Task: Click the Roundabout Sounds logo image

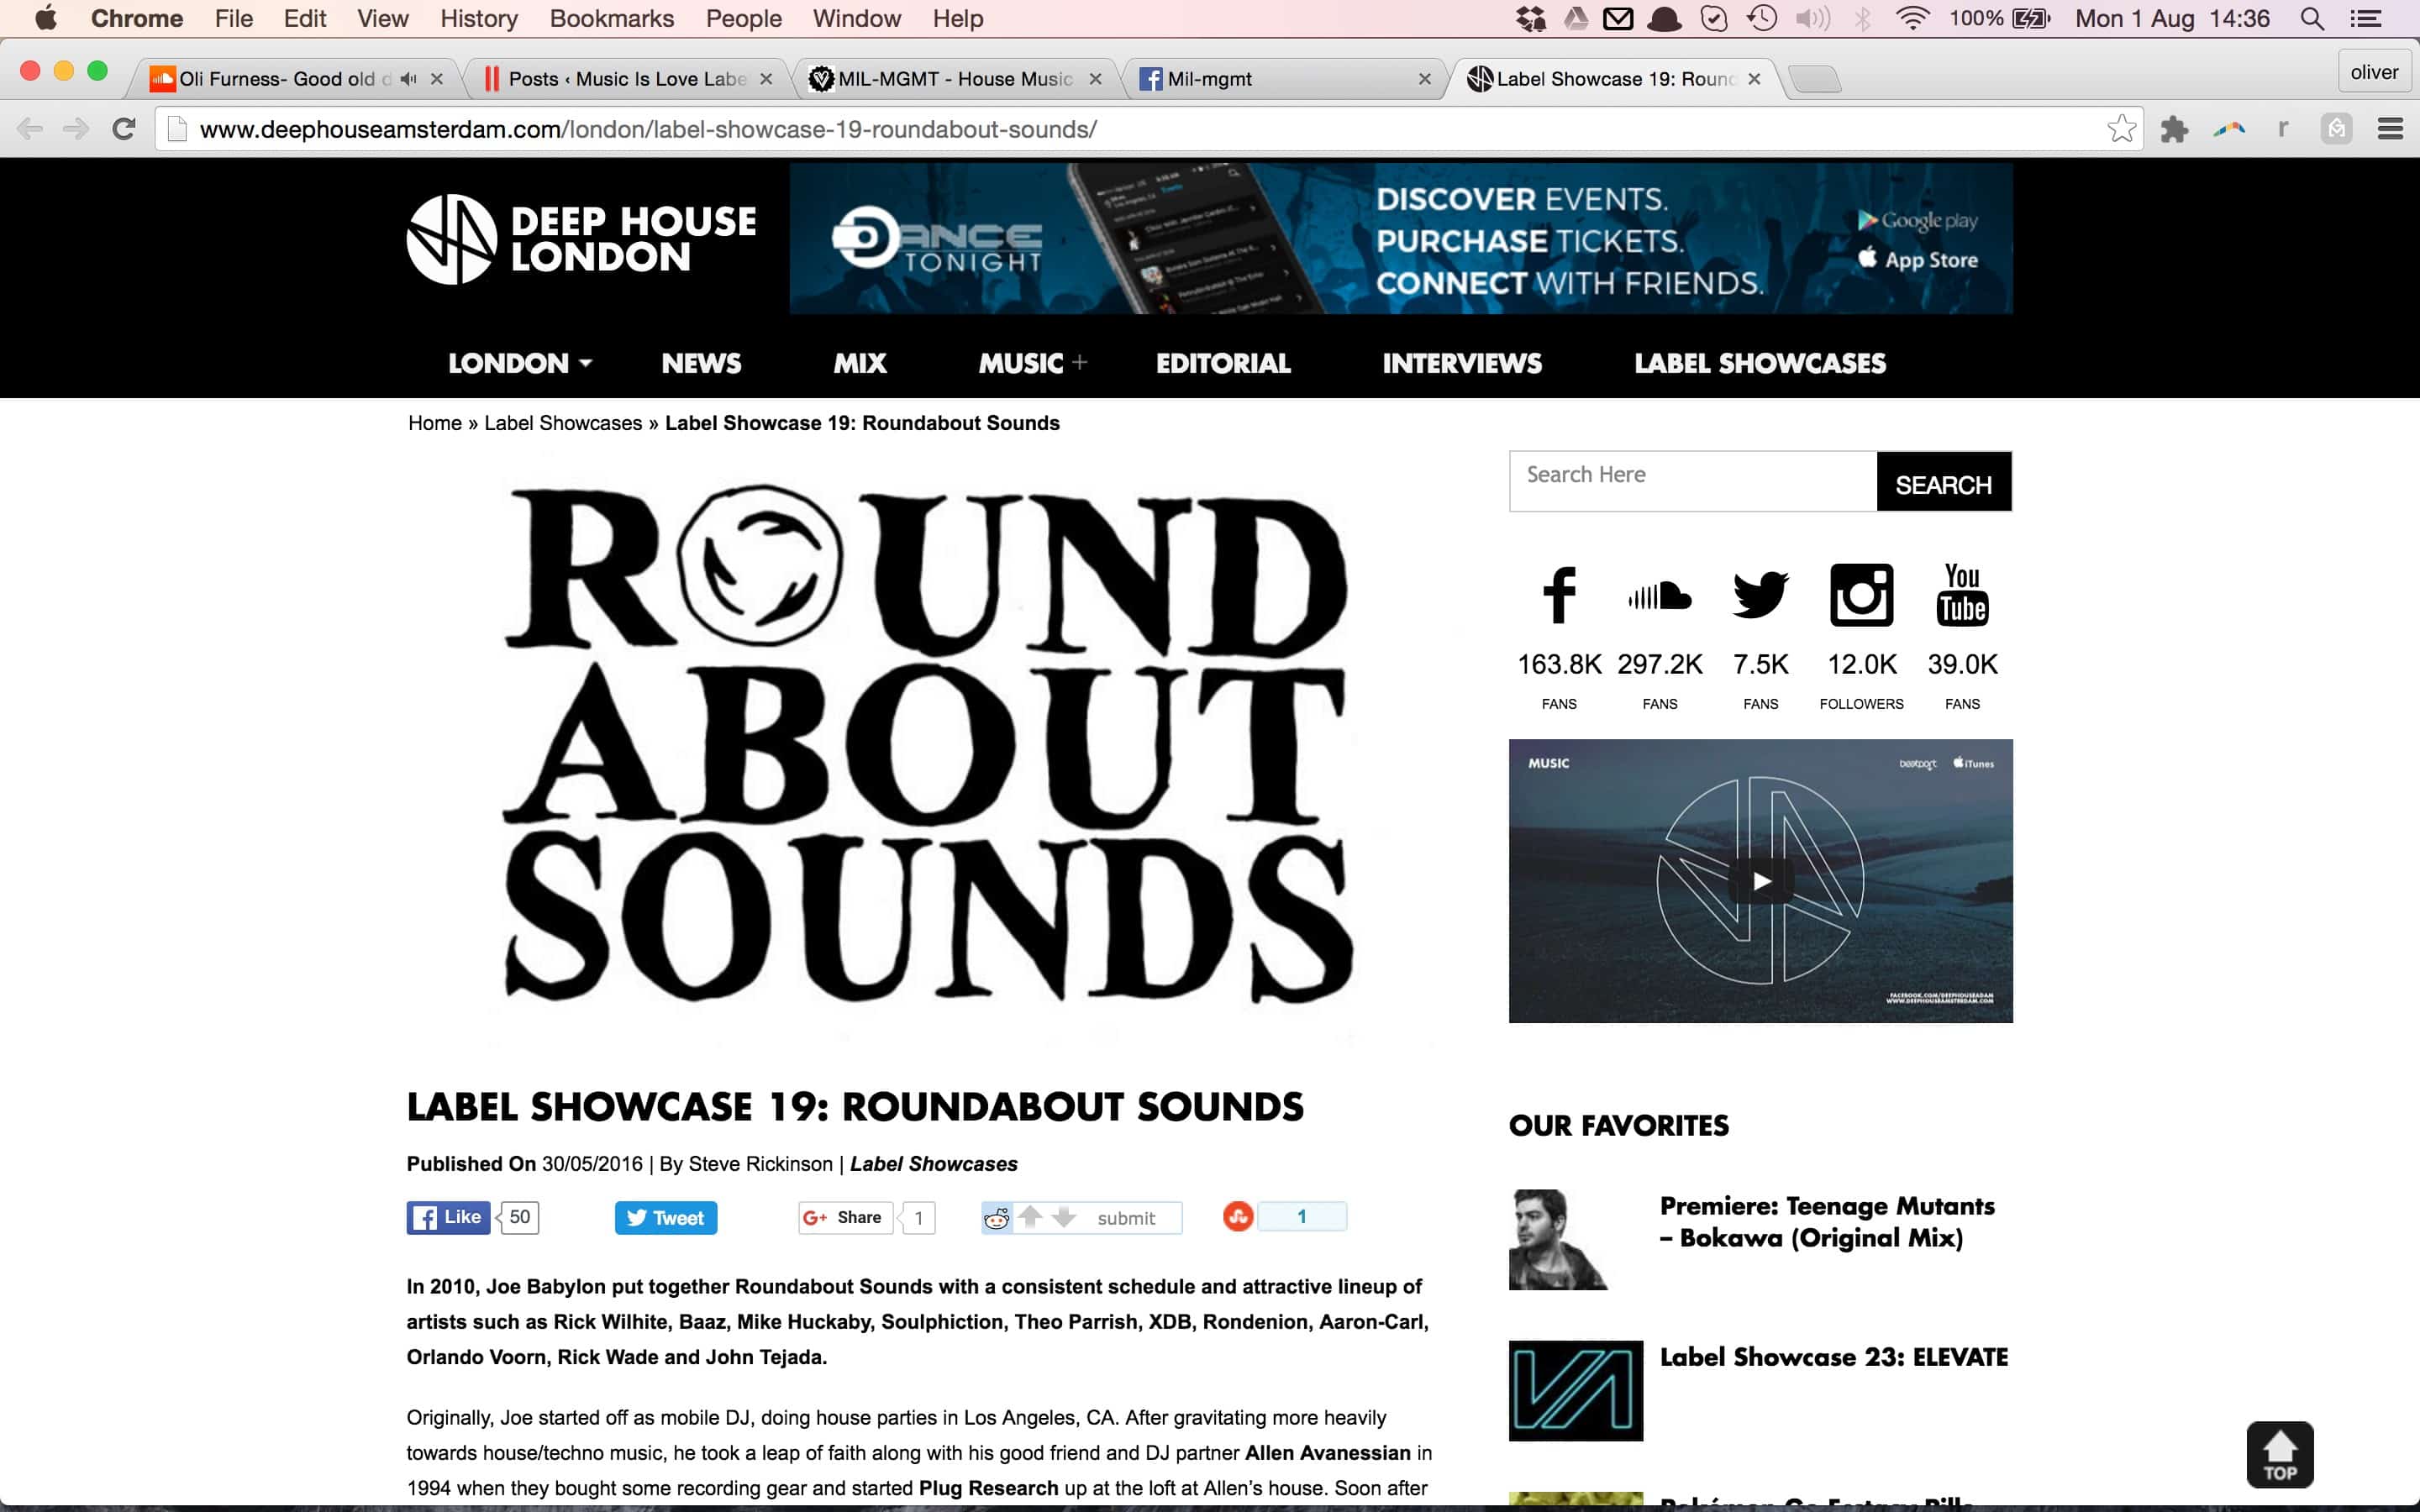Action: click(927, 745)
